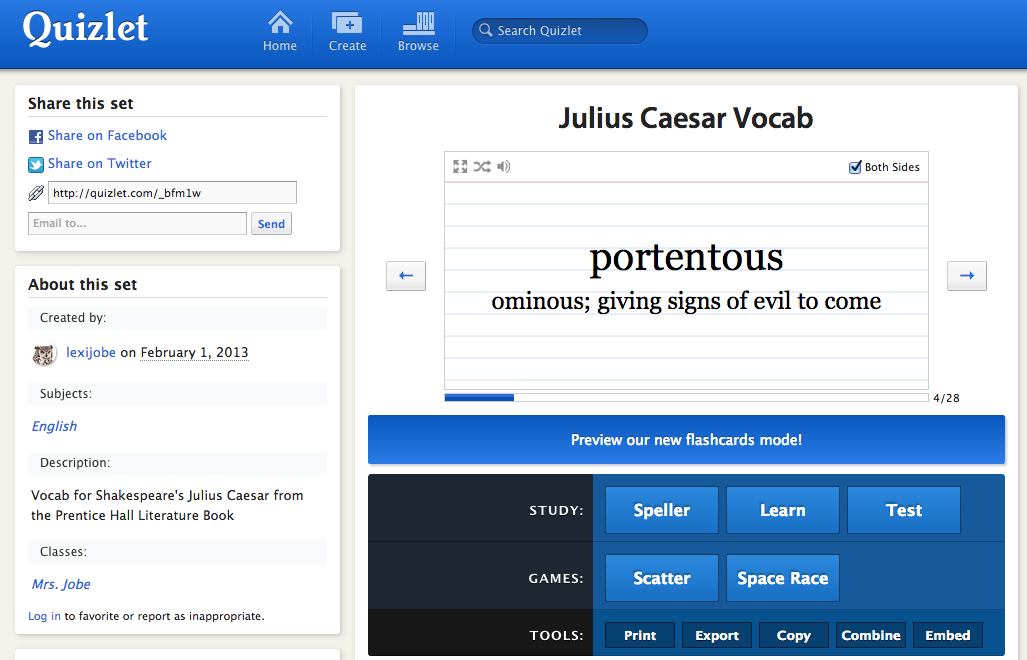Toggle the Both Sides checkbox
This screenshot has height=660, width=1027.
pyautogui.click(x=855, y=167)
